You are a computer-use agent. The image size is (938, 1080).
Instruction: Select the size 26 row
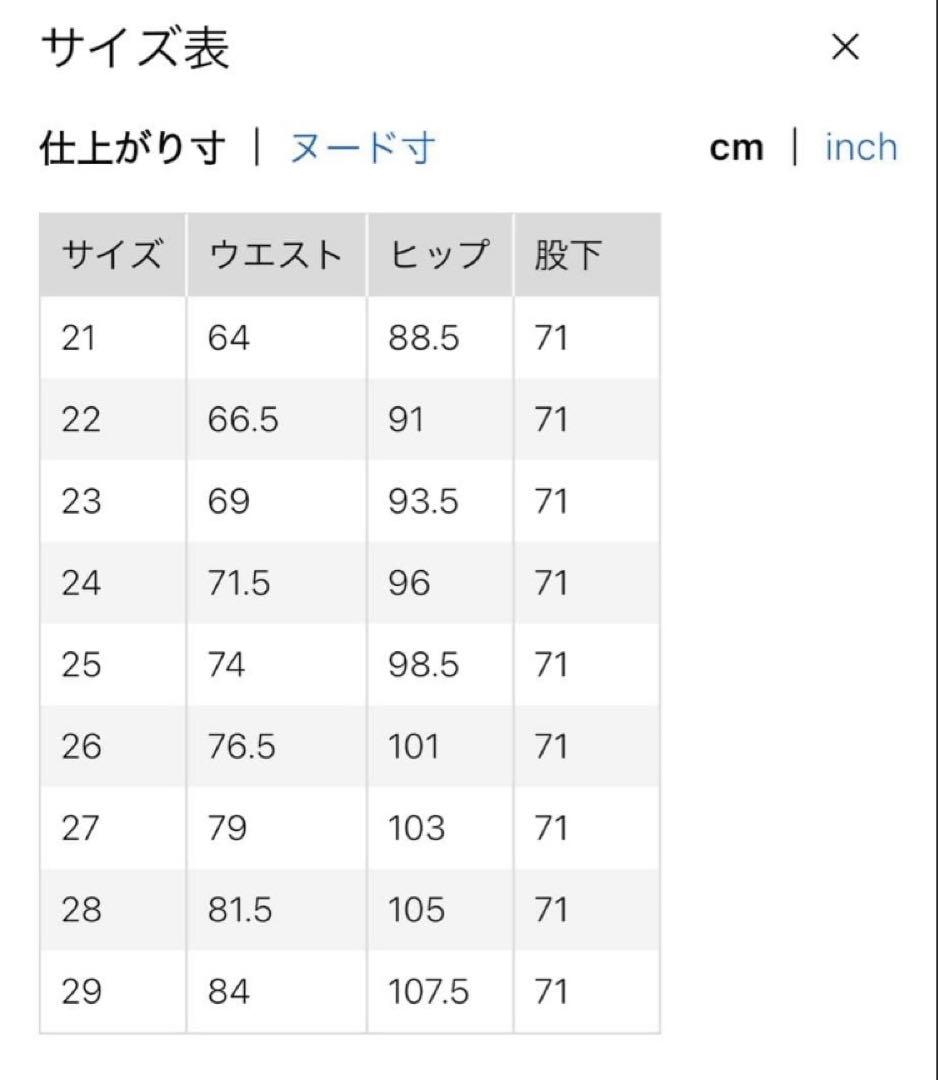(81, 747)
